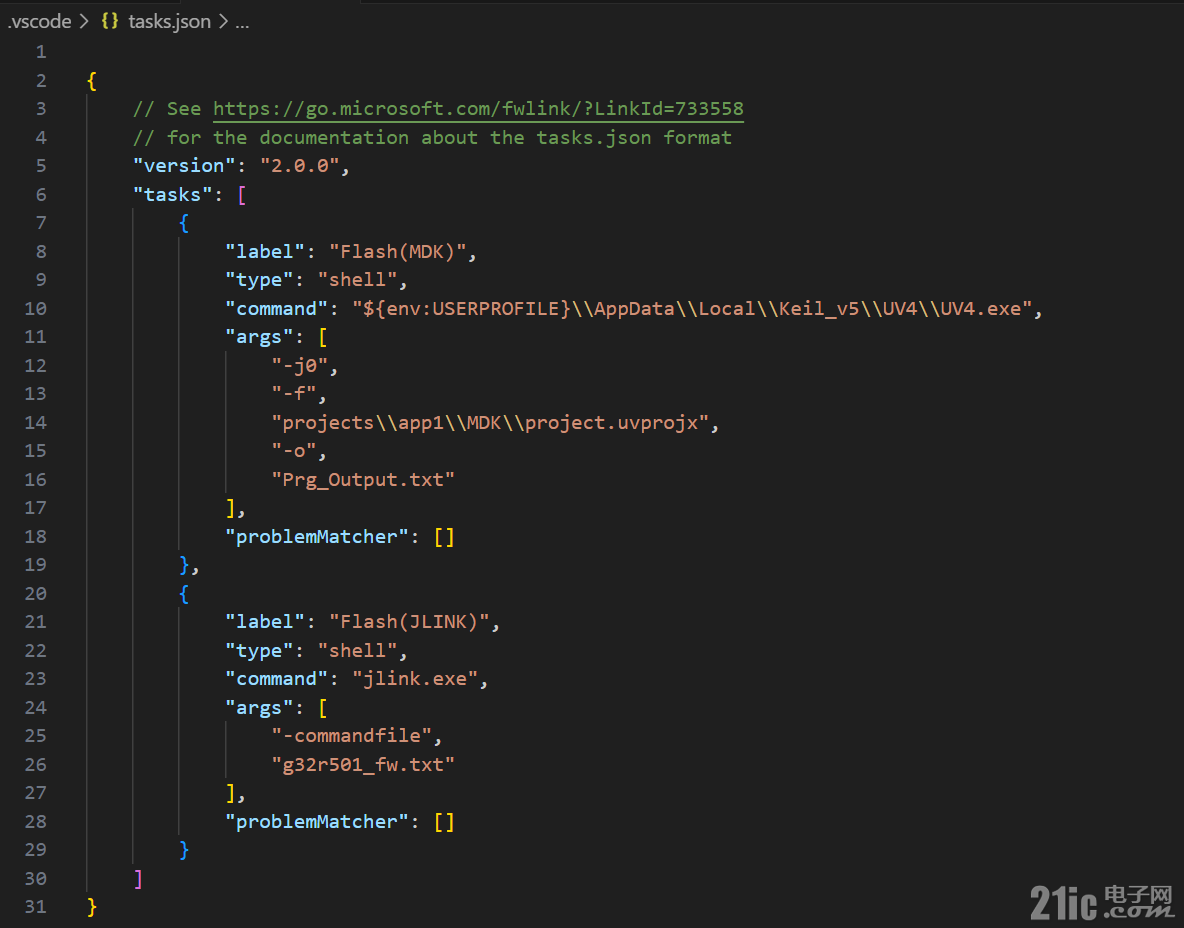The image size is (1184, 928).
Task: Click the "-o" argument
Action: pos(294,451)
